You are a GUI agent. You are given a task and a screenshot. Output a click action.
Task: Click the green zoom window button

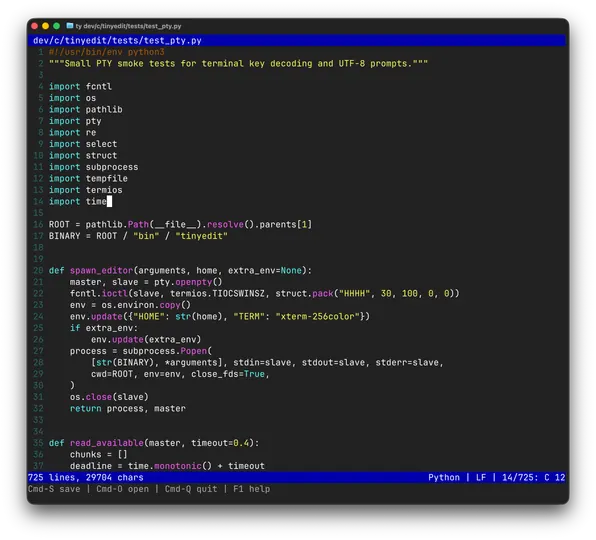click(x=57, y=26)
